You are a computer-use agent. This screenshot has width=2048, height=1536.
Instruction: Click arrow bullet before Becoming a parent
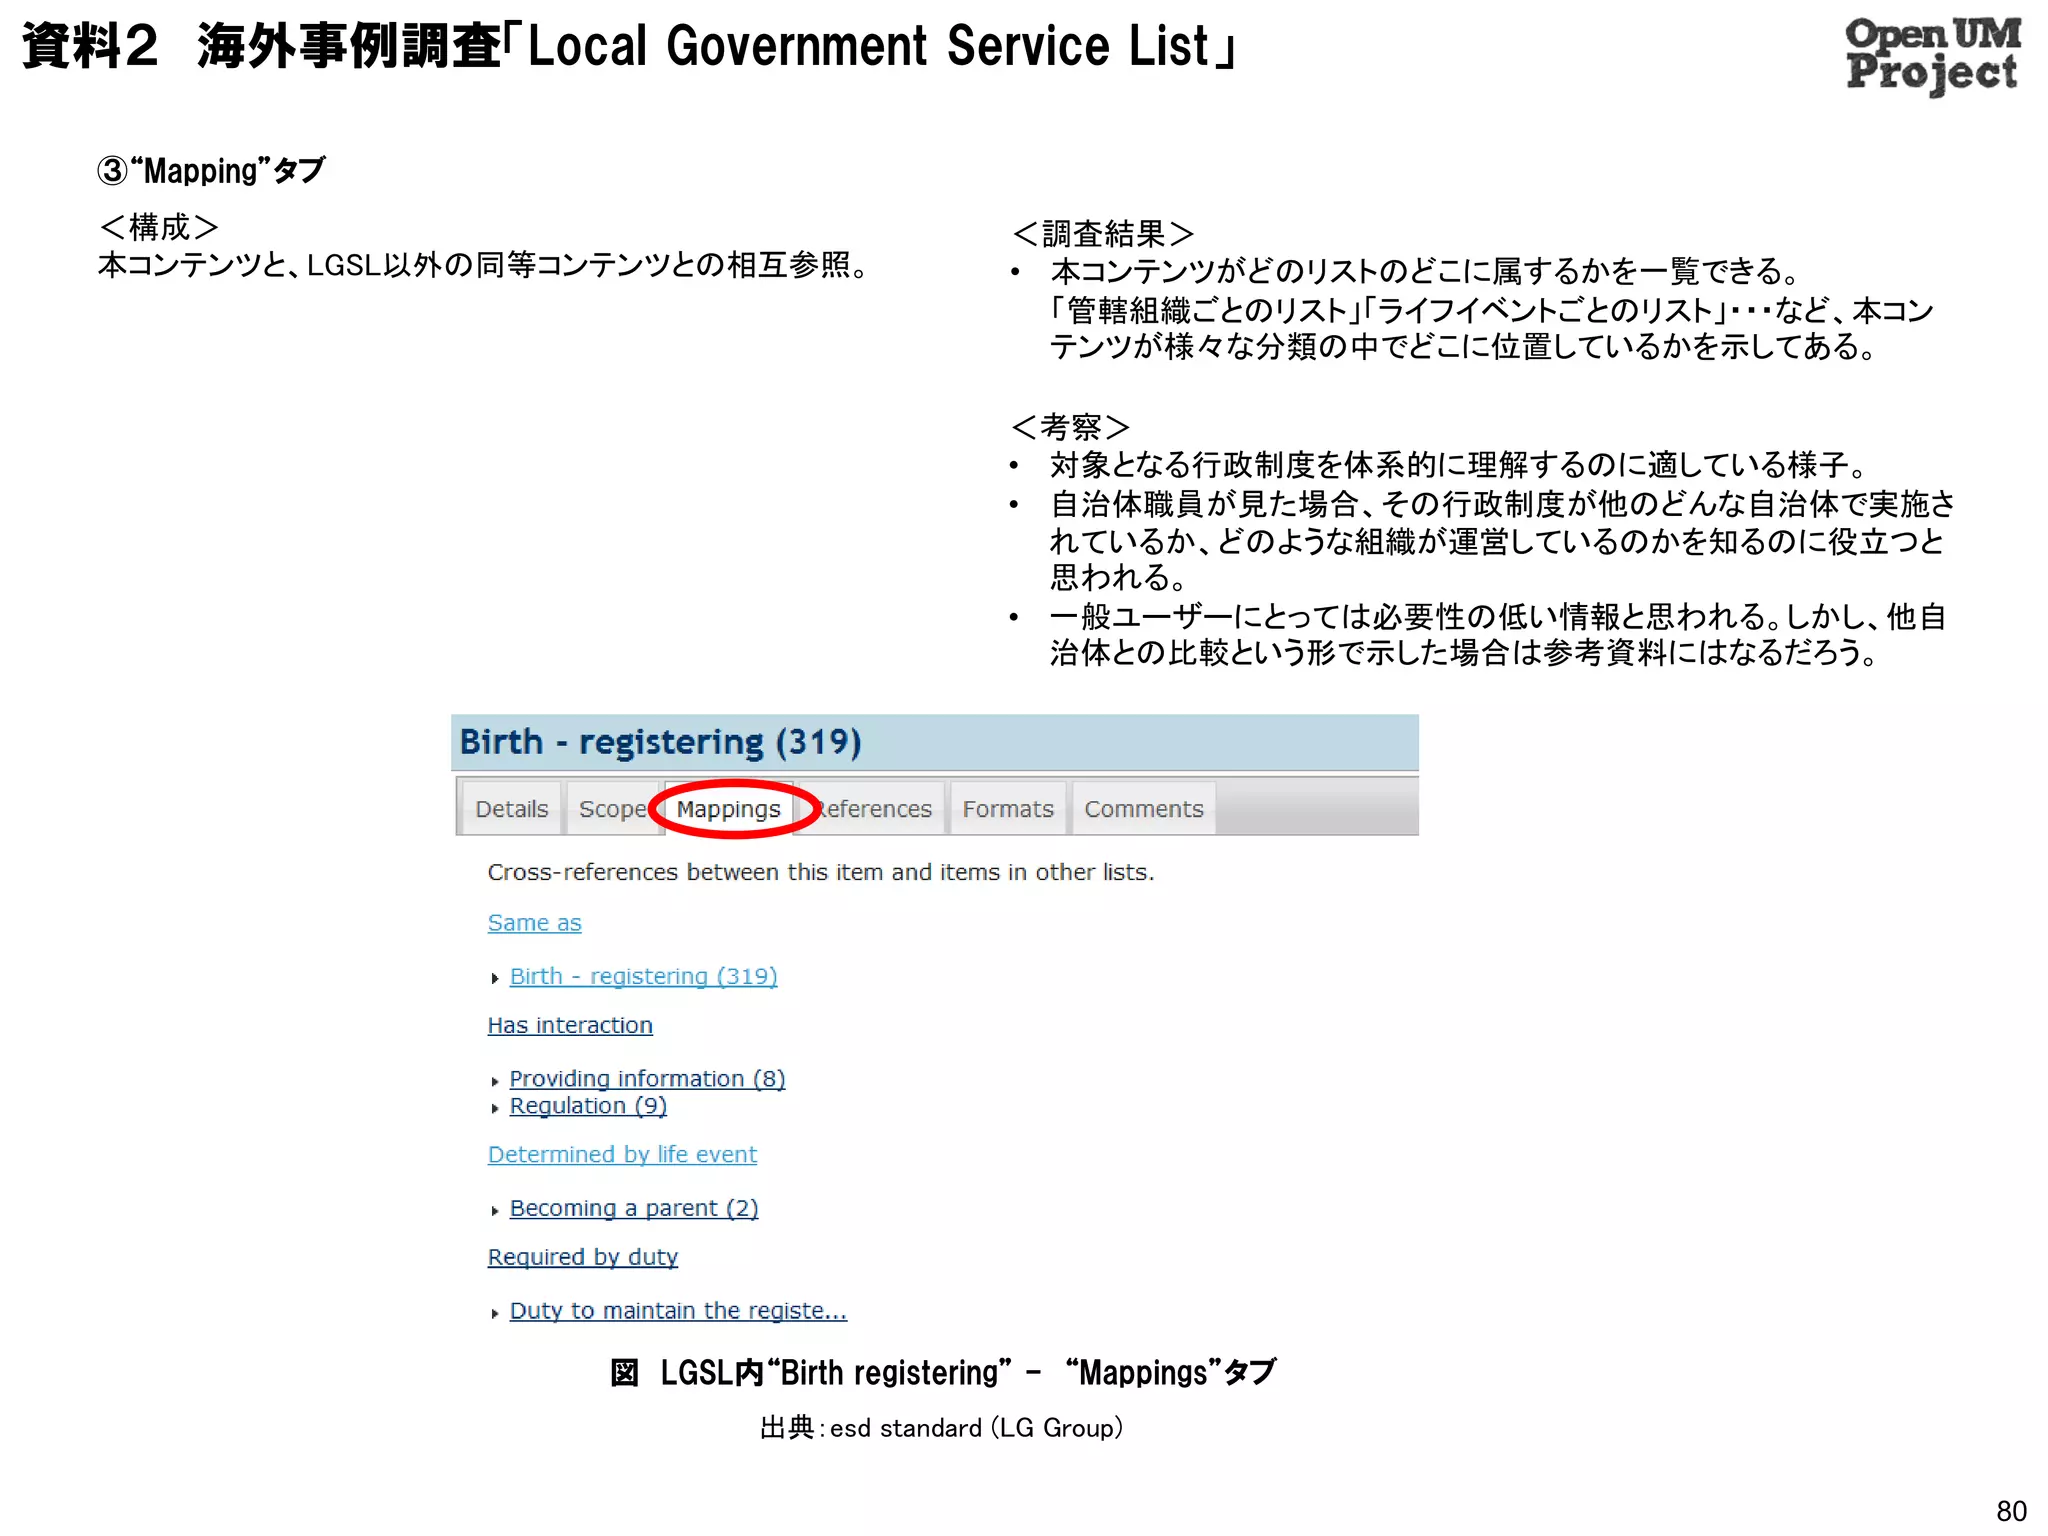[x=495, y=1211]
